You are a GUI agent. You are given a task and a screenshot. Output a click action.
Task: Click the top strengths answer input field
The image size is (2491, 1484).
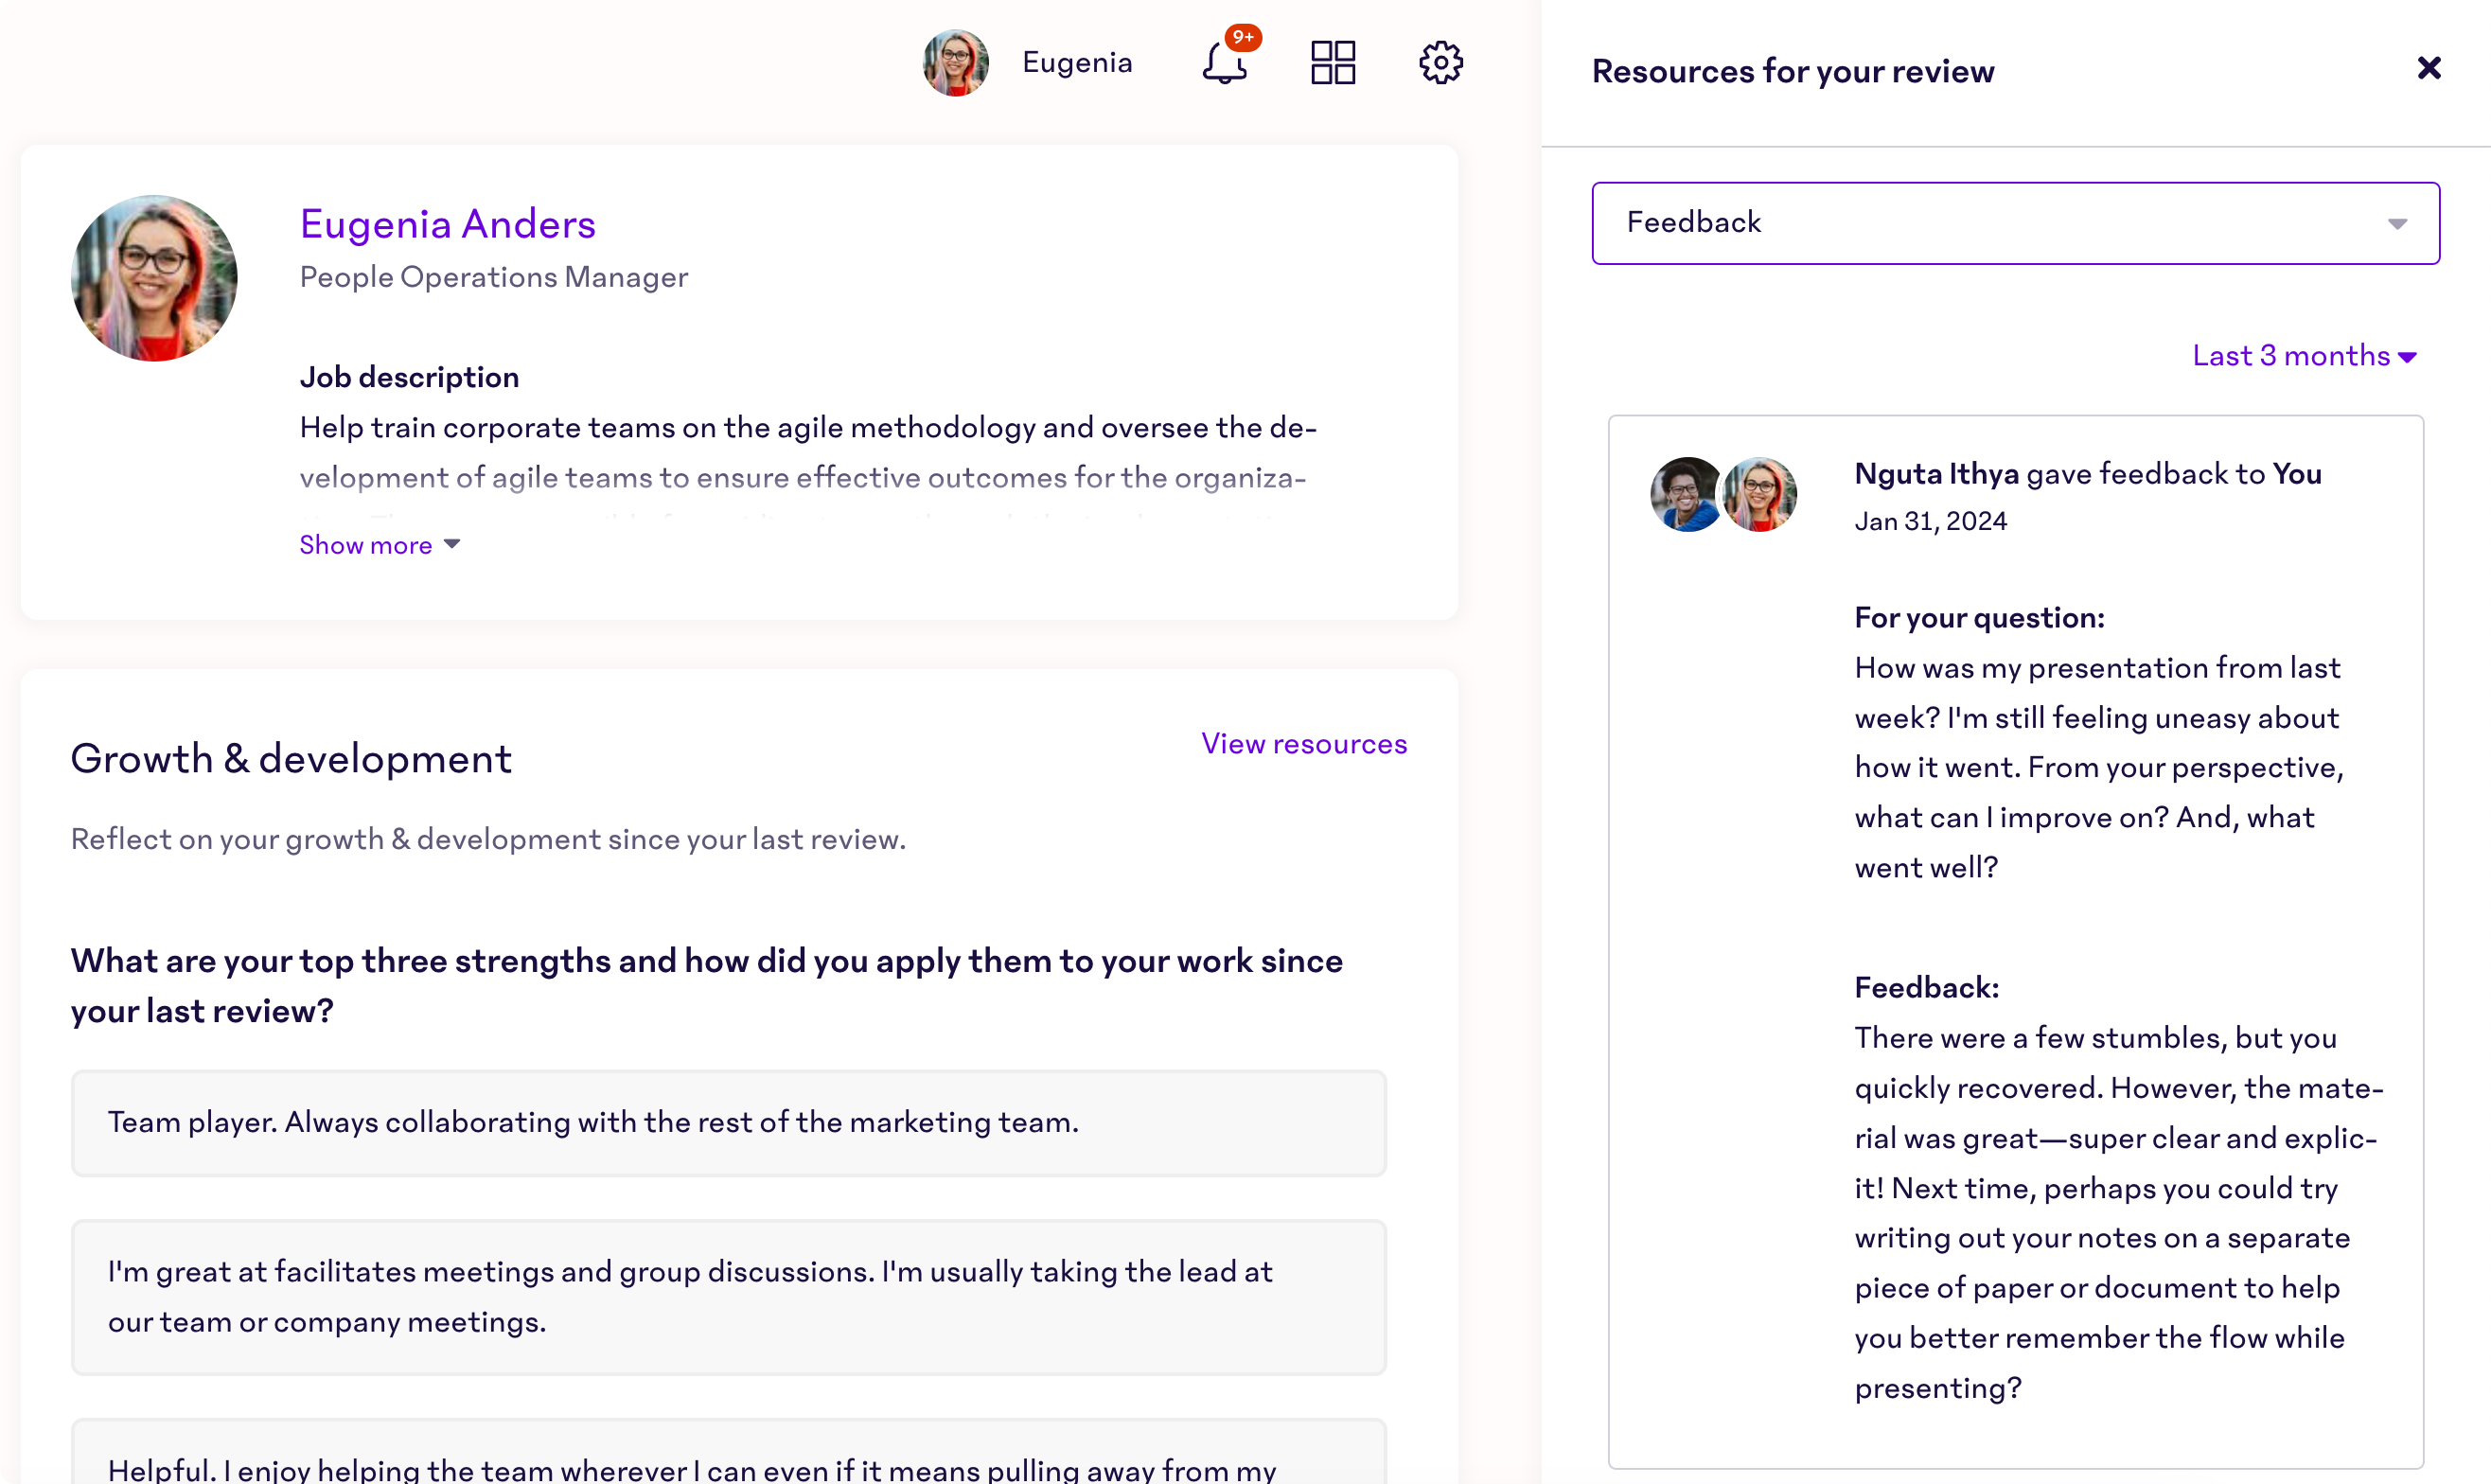click(730, 1122)
